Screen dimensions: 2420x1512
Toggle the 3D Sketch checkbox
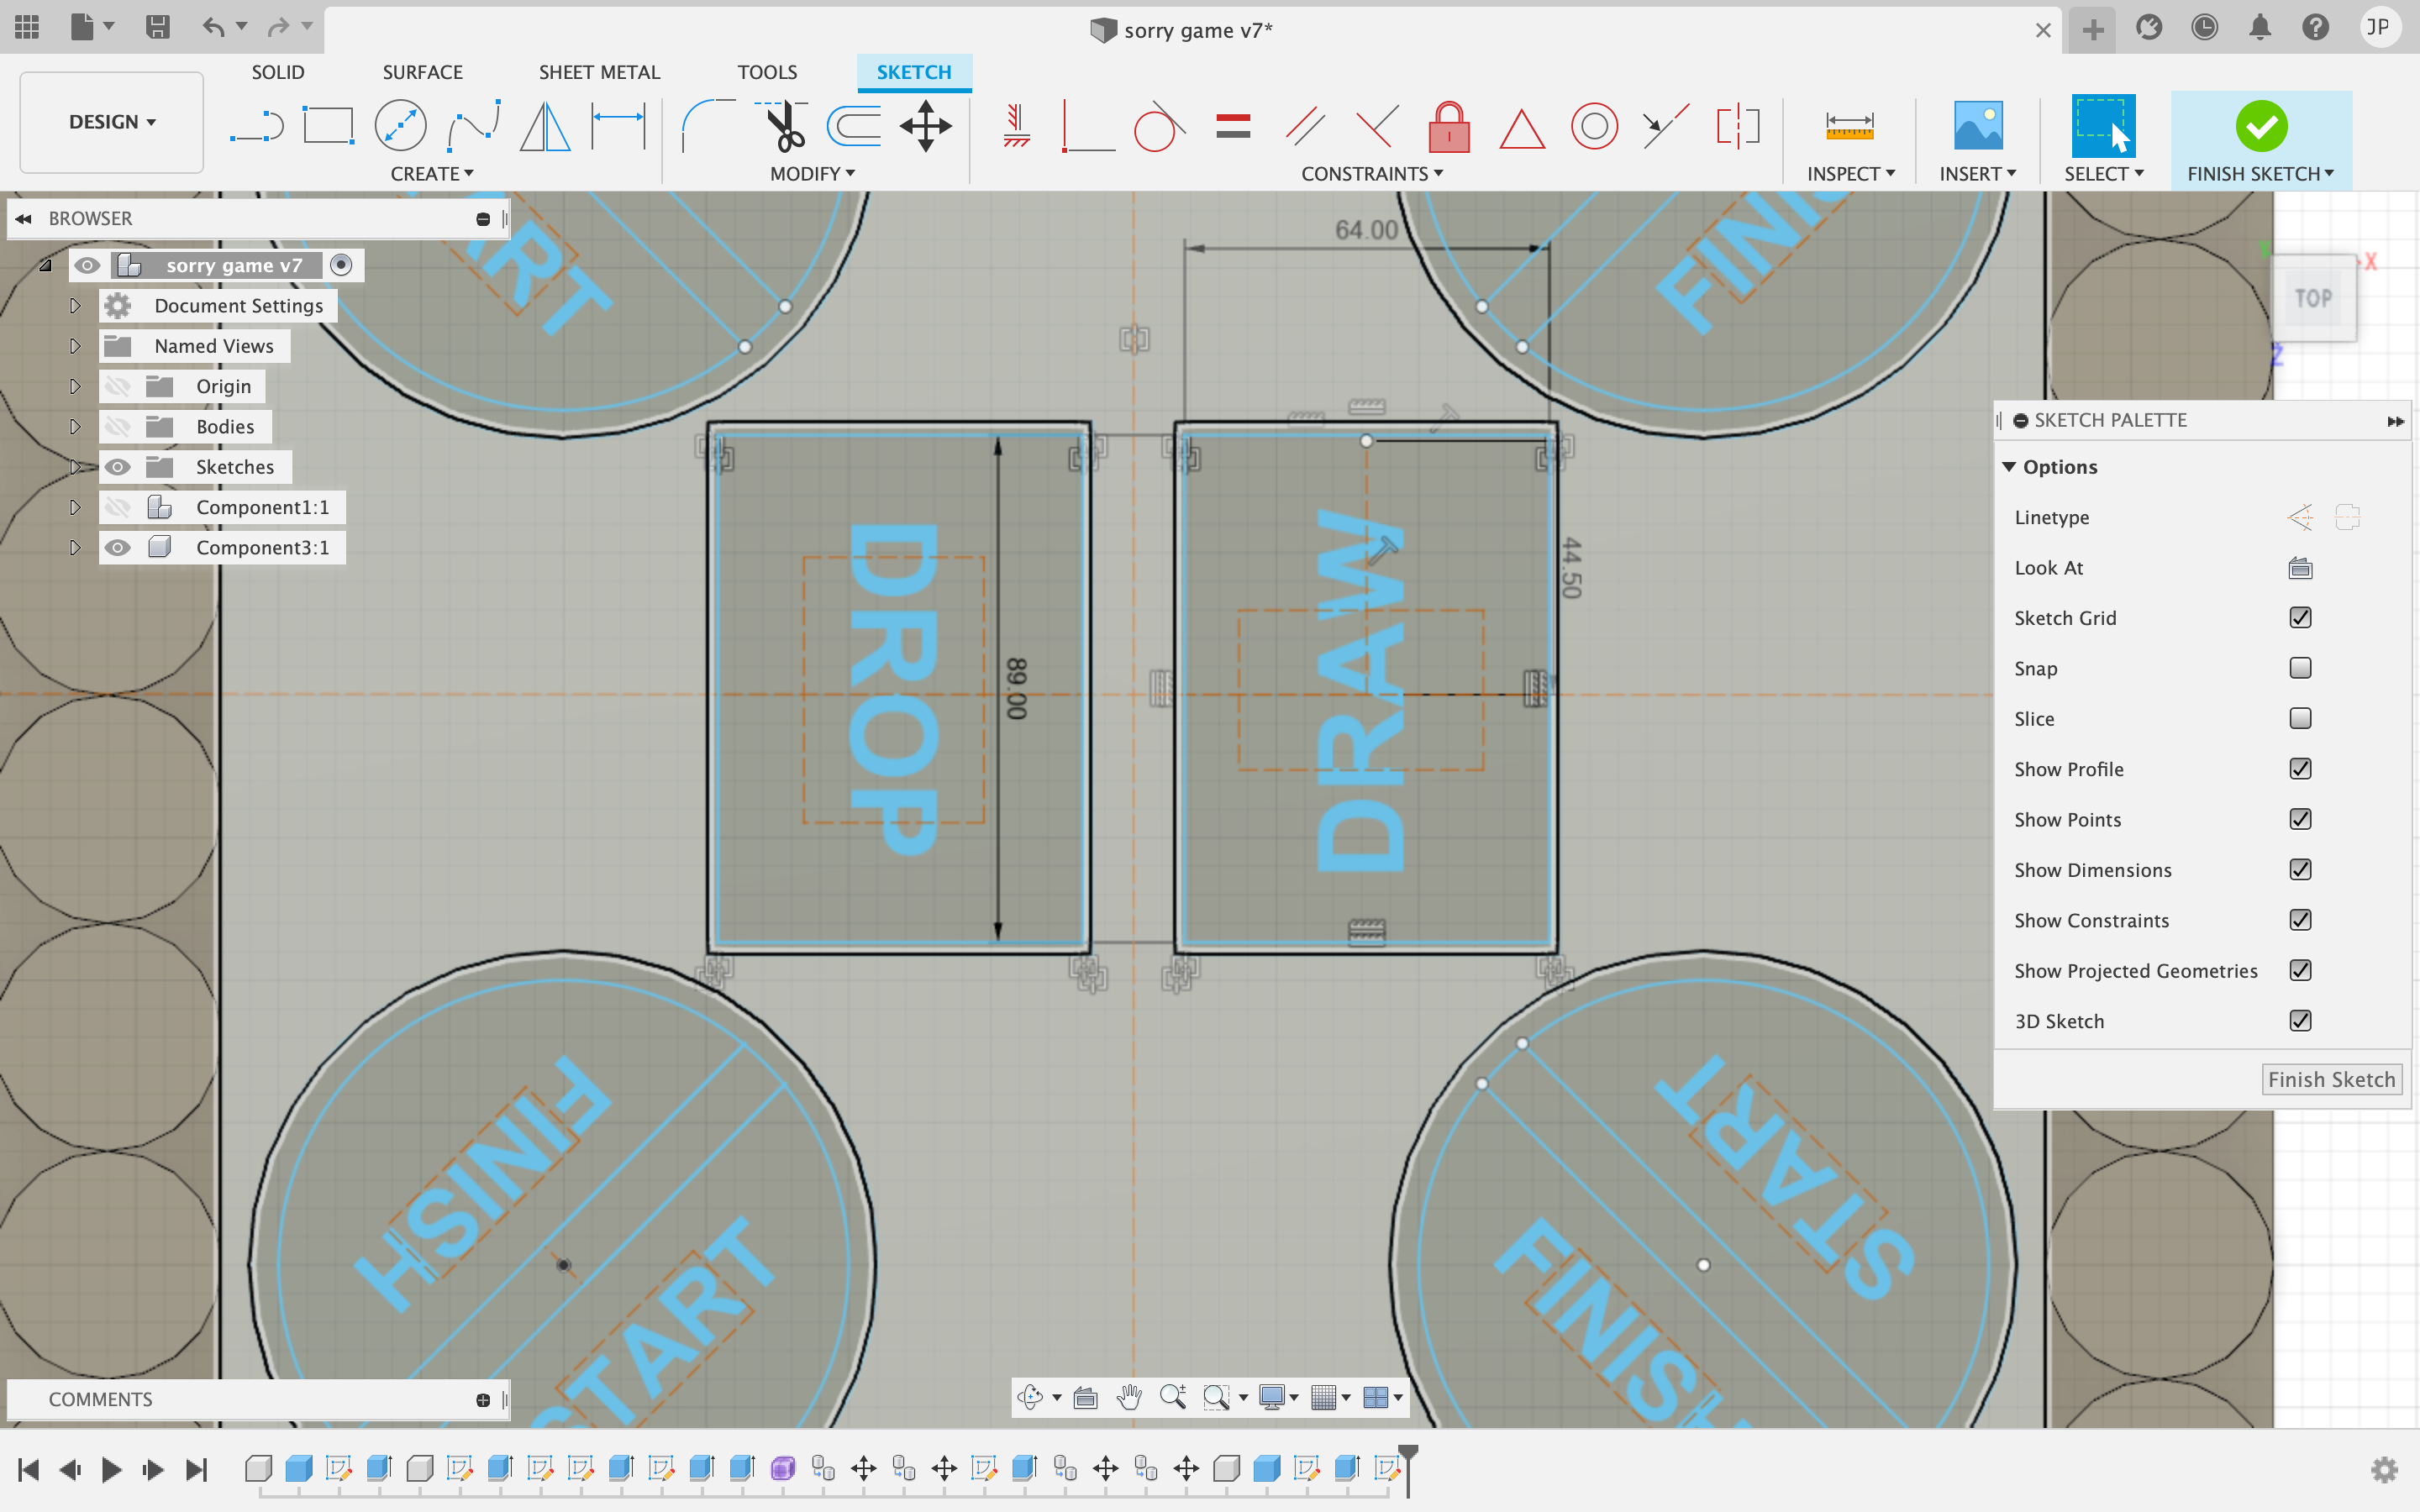[x=2300, y=1021]
